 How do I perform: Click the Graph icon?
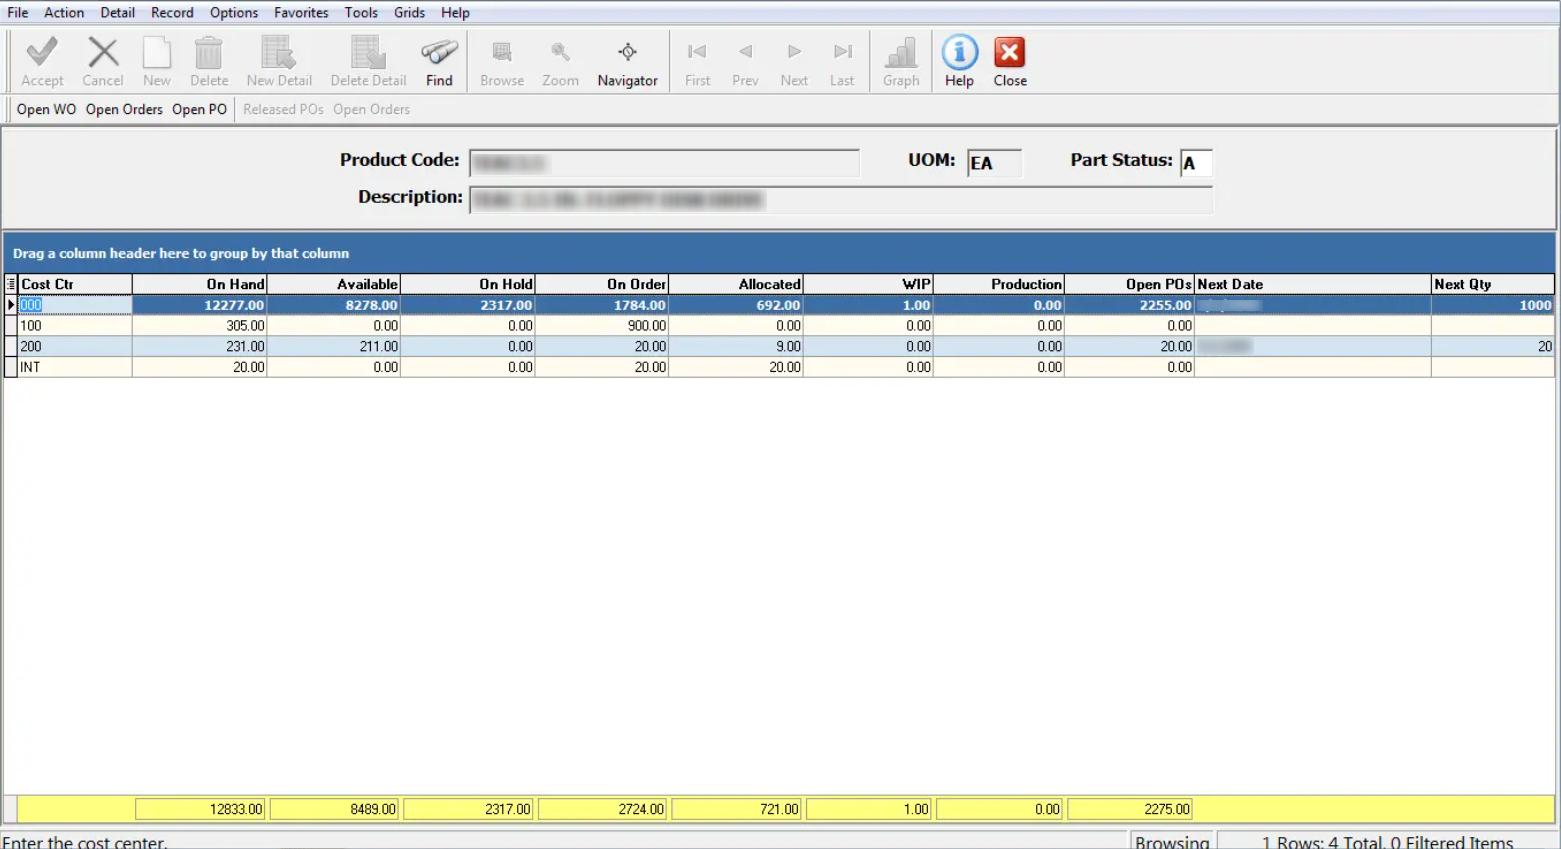[x=901, y=53]
